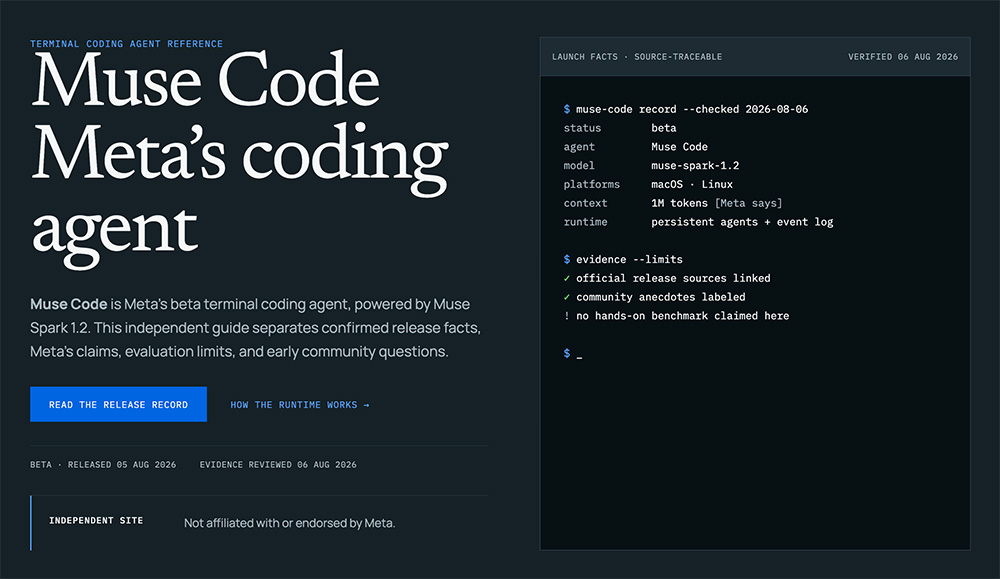Click the model muse-spark-1.2 row

[651, 166]
